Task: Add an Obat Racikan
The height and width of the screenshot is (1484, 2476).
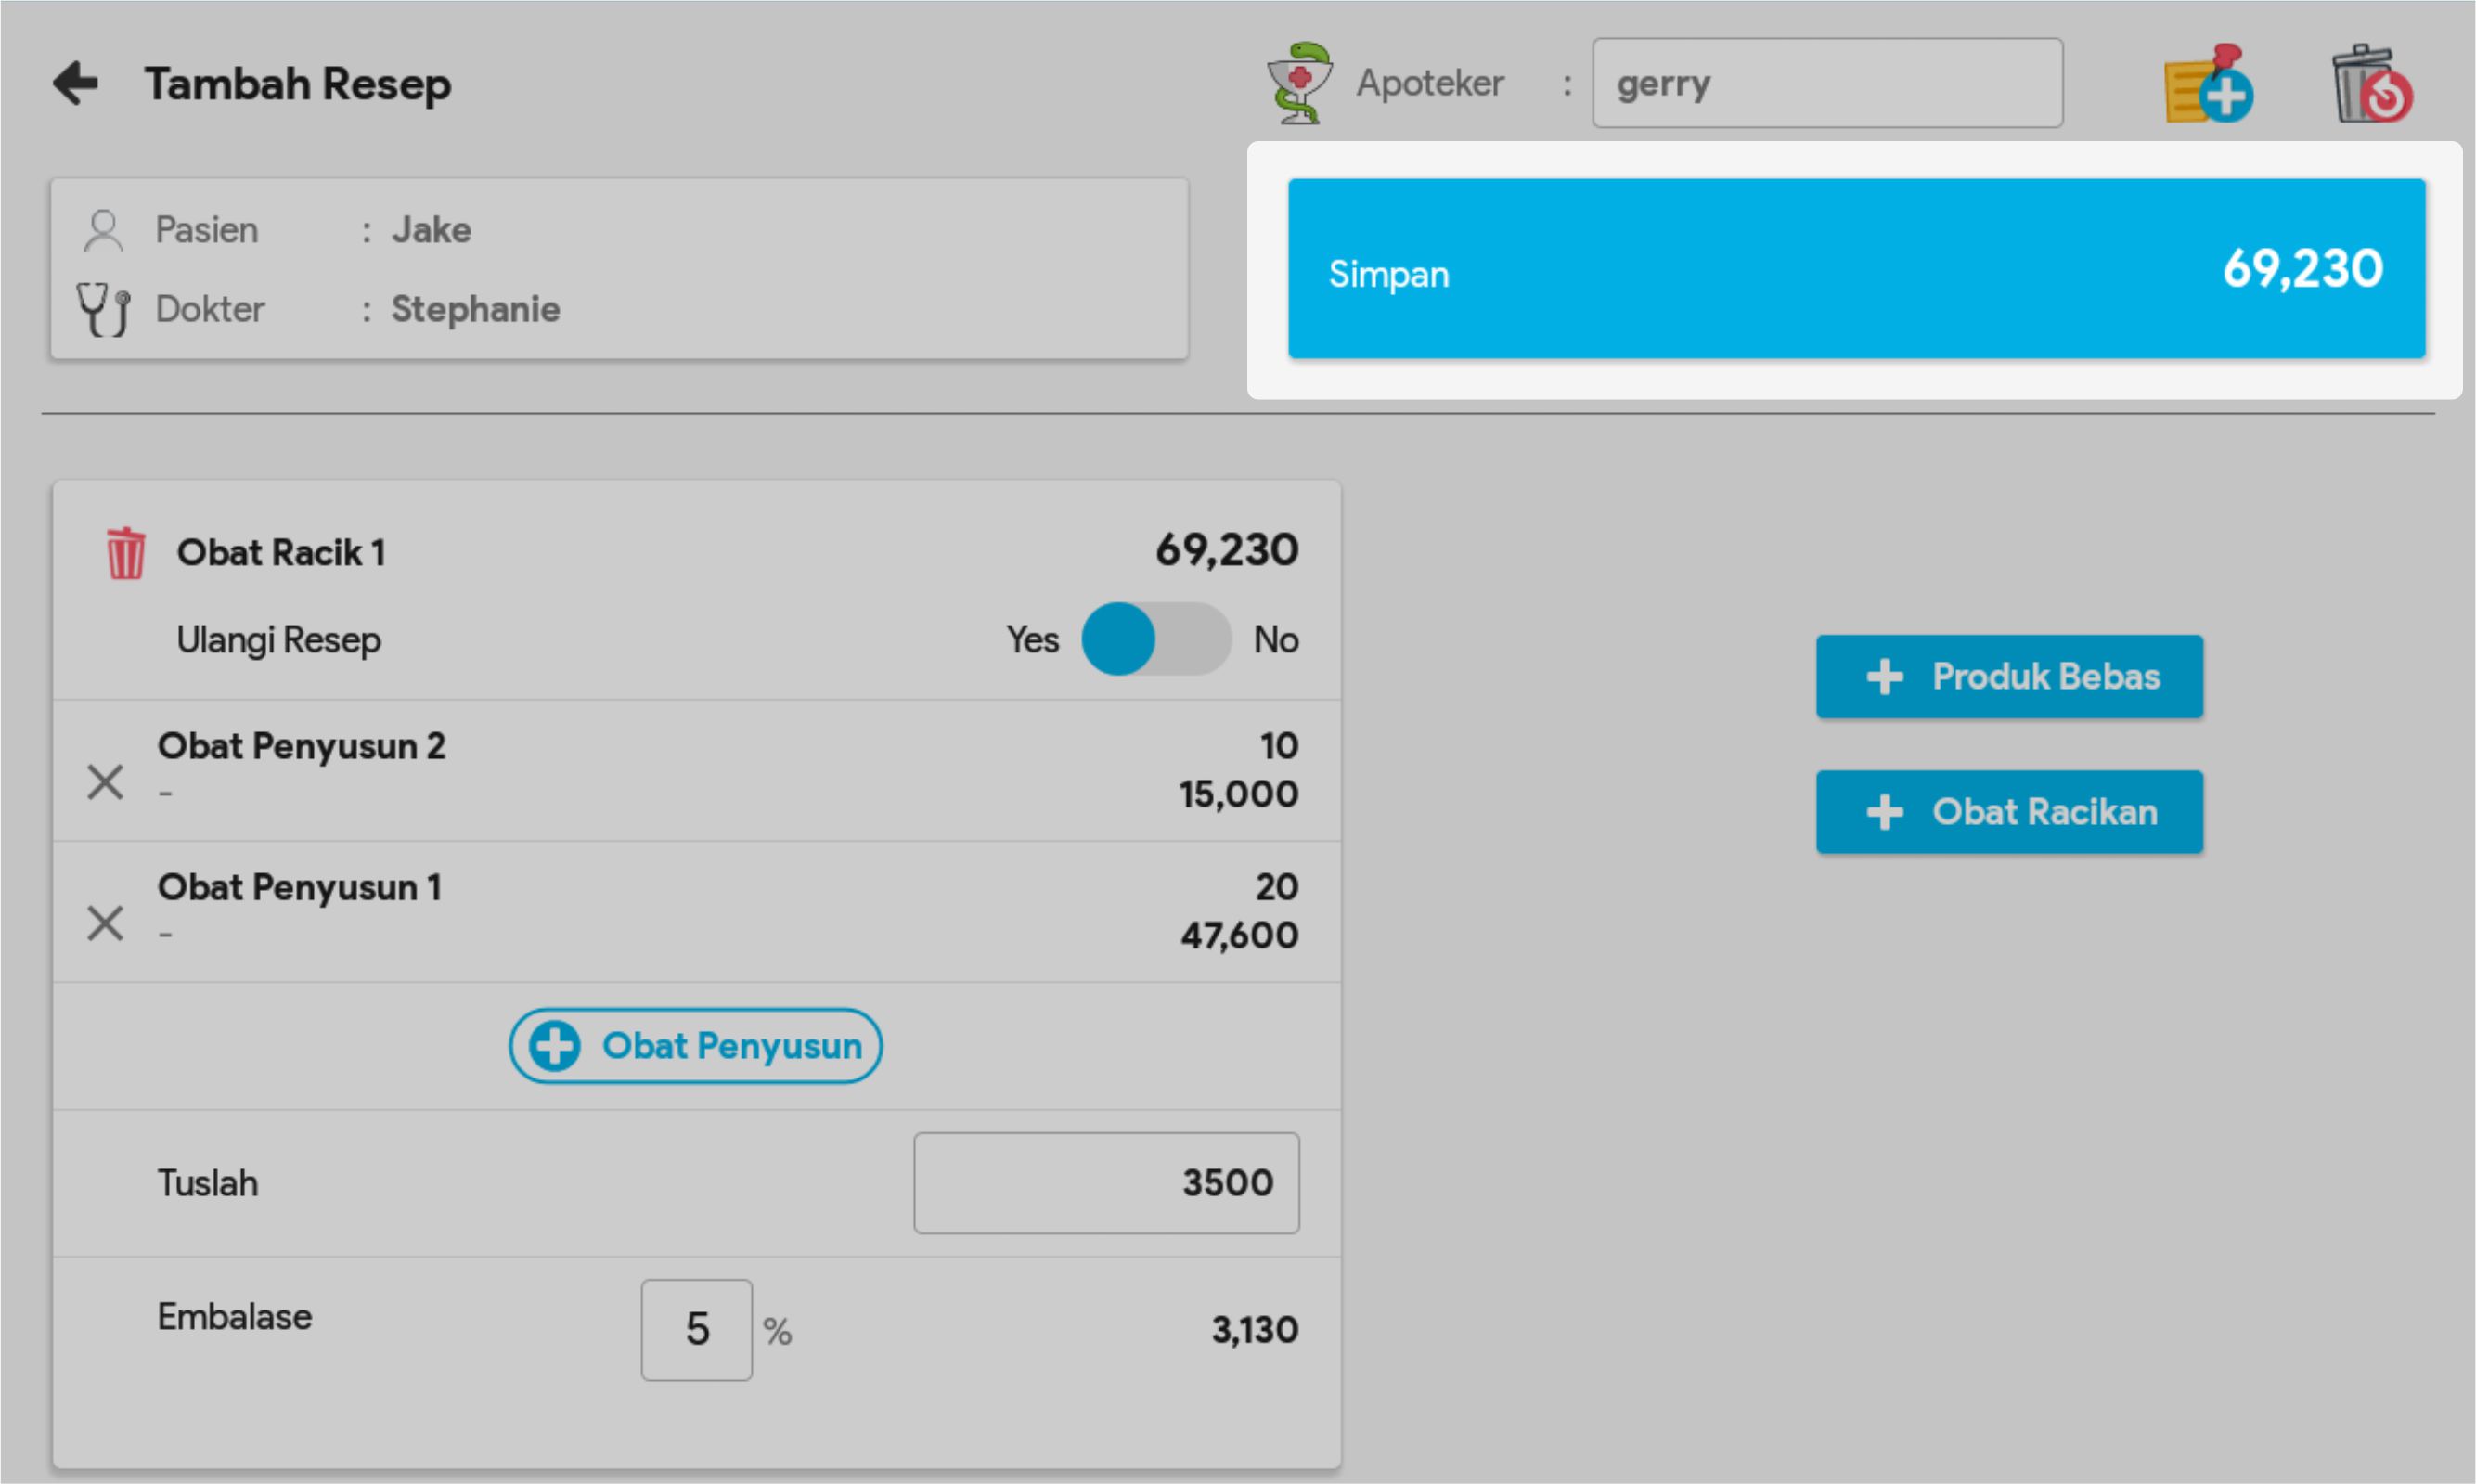Action: coord(2009,812)
